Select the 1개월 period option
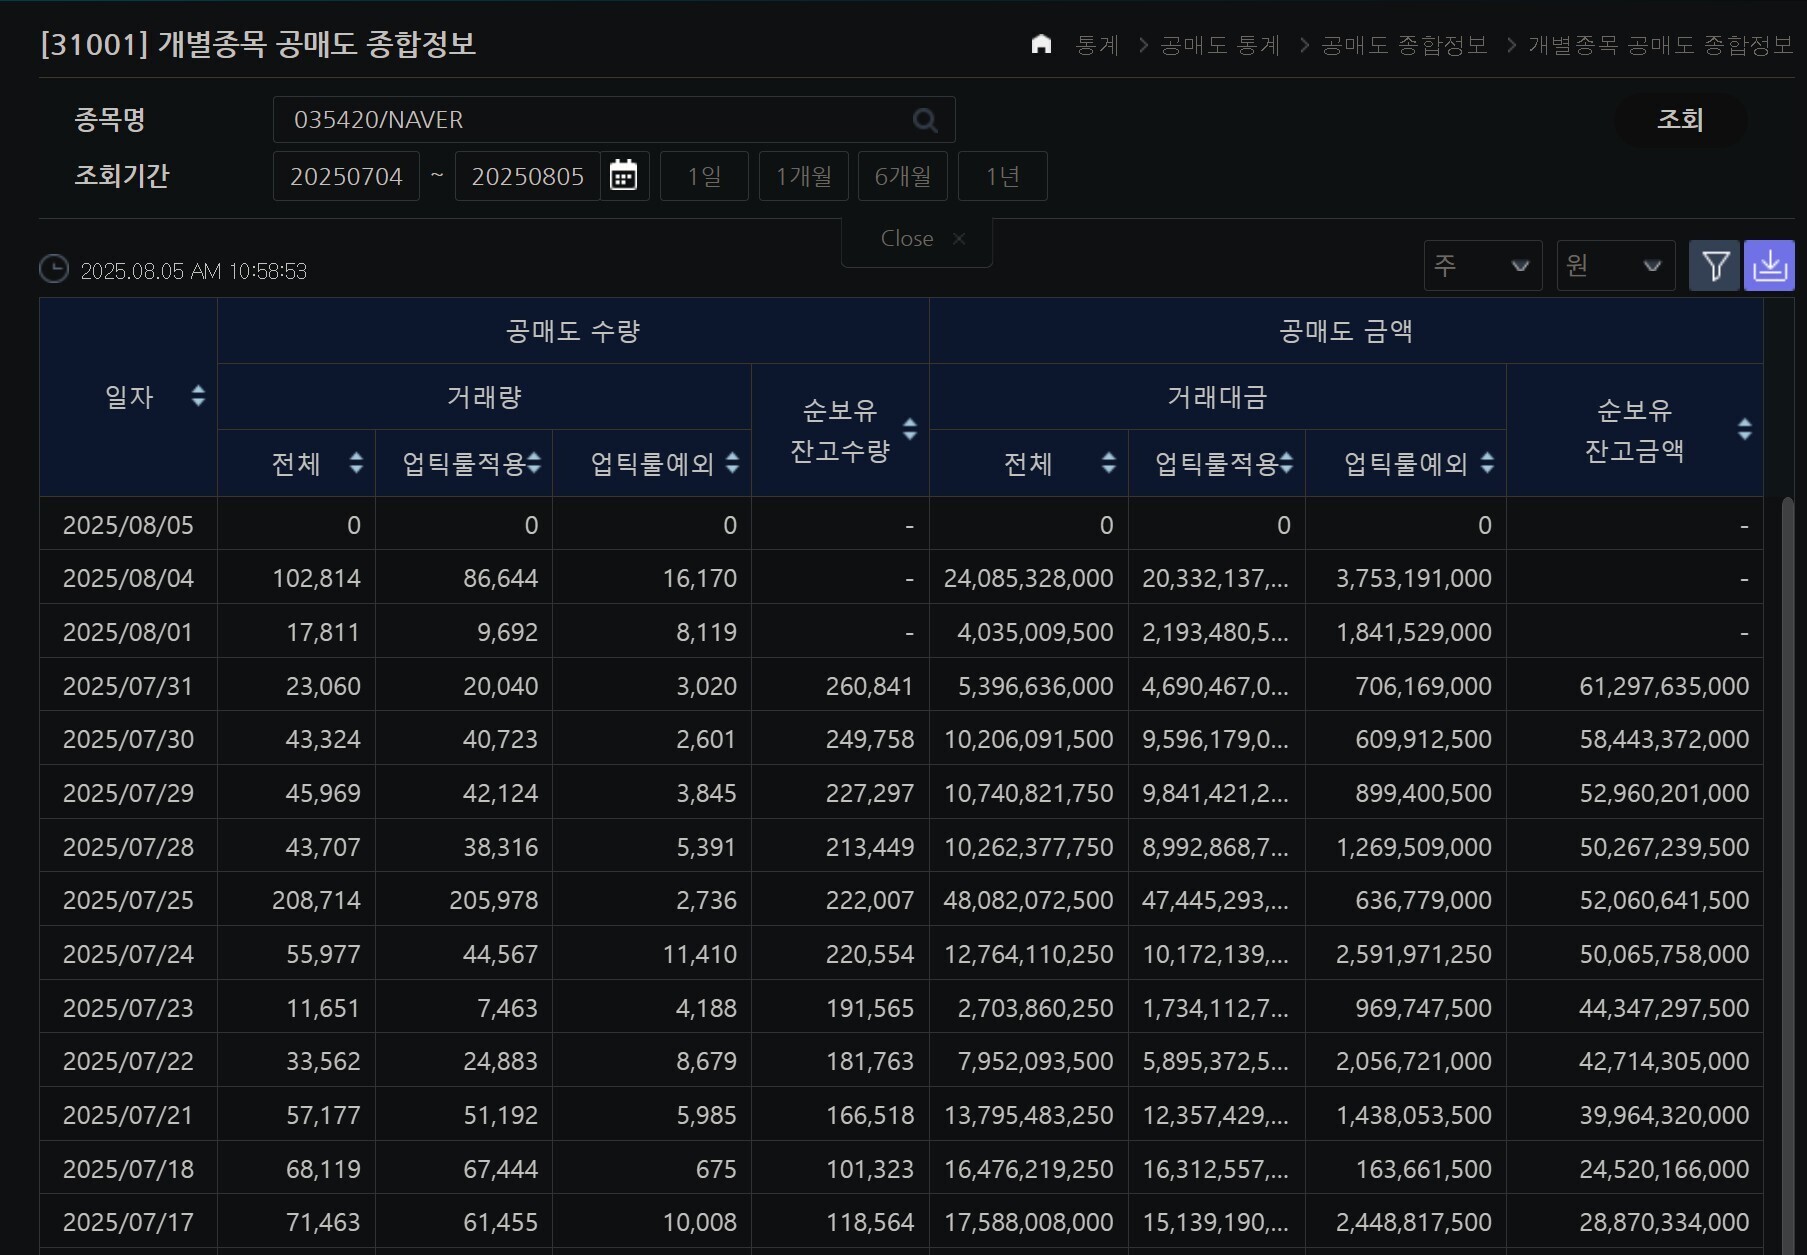The width and height of the screenshot is (1807, 1255). (803, 177)
